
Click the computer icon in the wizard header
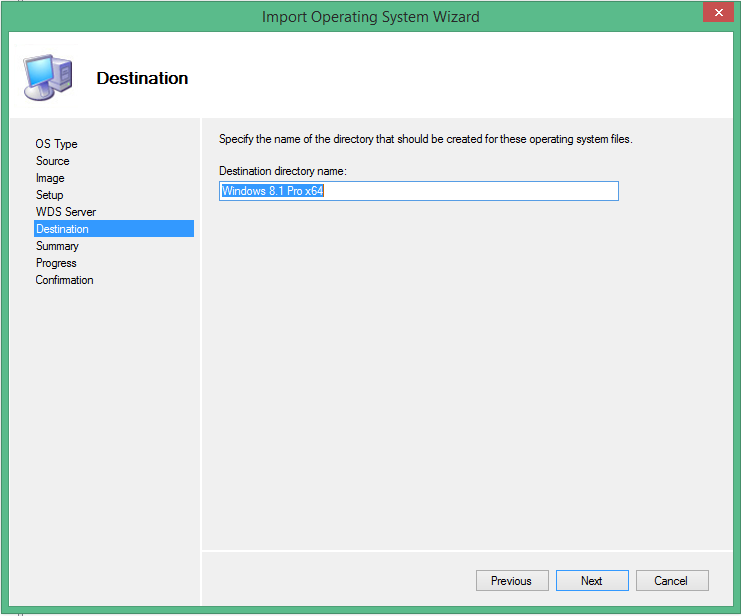(46, 77)
